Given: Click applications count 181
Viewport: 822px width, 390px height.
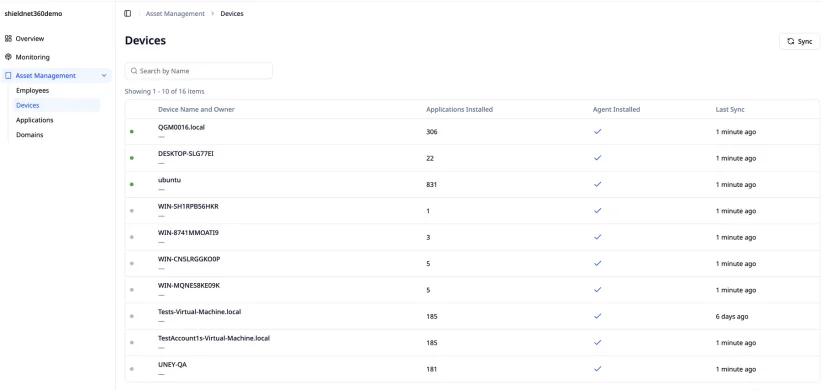Looking at the screenshot, I should 431,369.
